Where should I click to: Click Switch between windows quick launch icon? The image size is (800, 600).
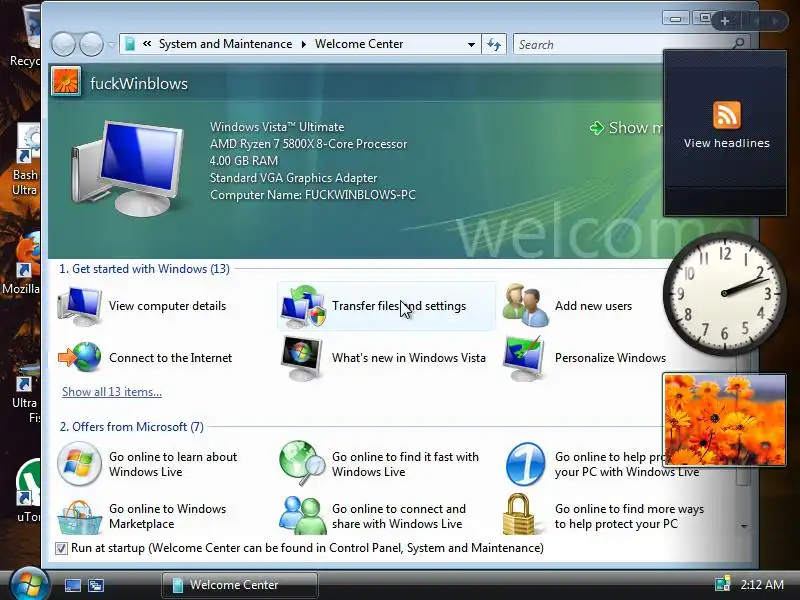(x=95, y=585)
